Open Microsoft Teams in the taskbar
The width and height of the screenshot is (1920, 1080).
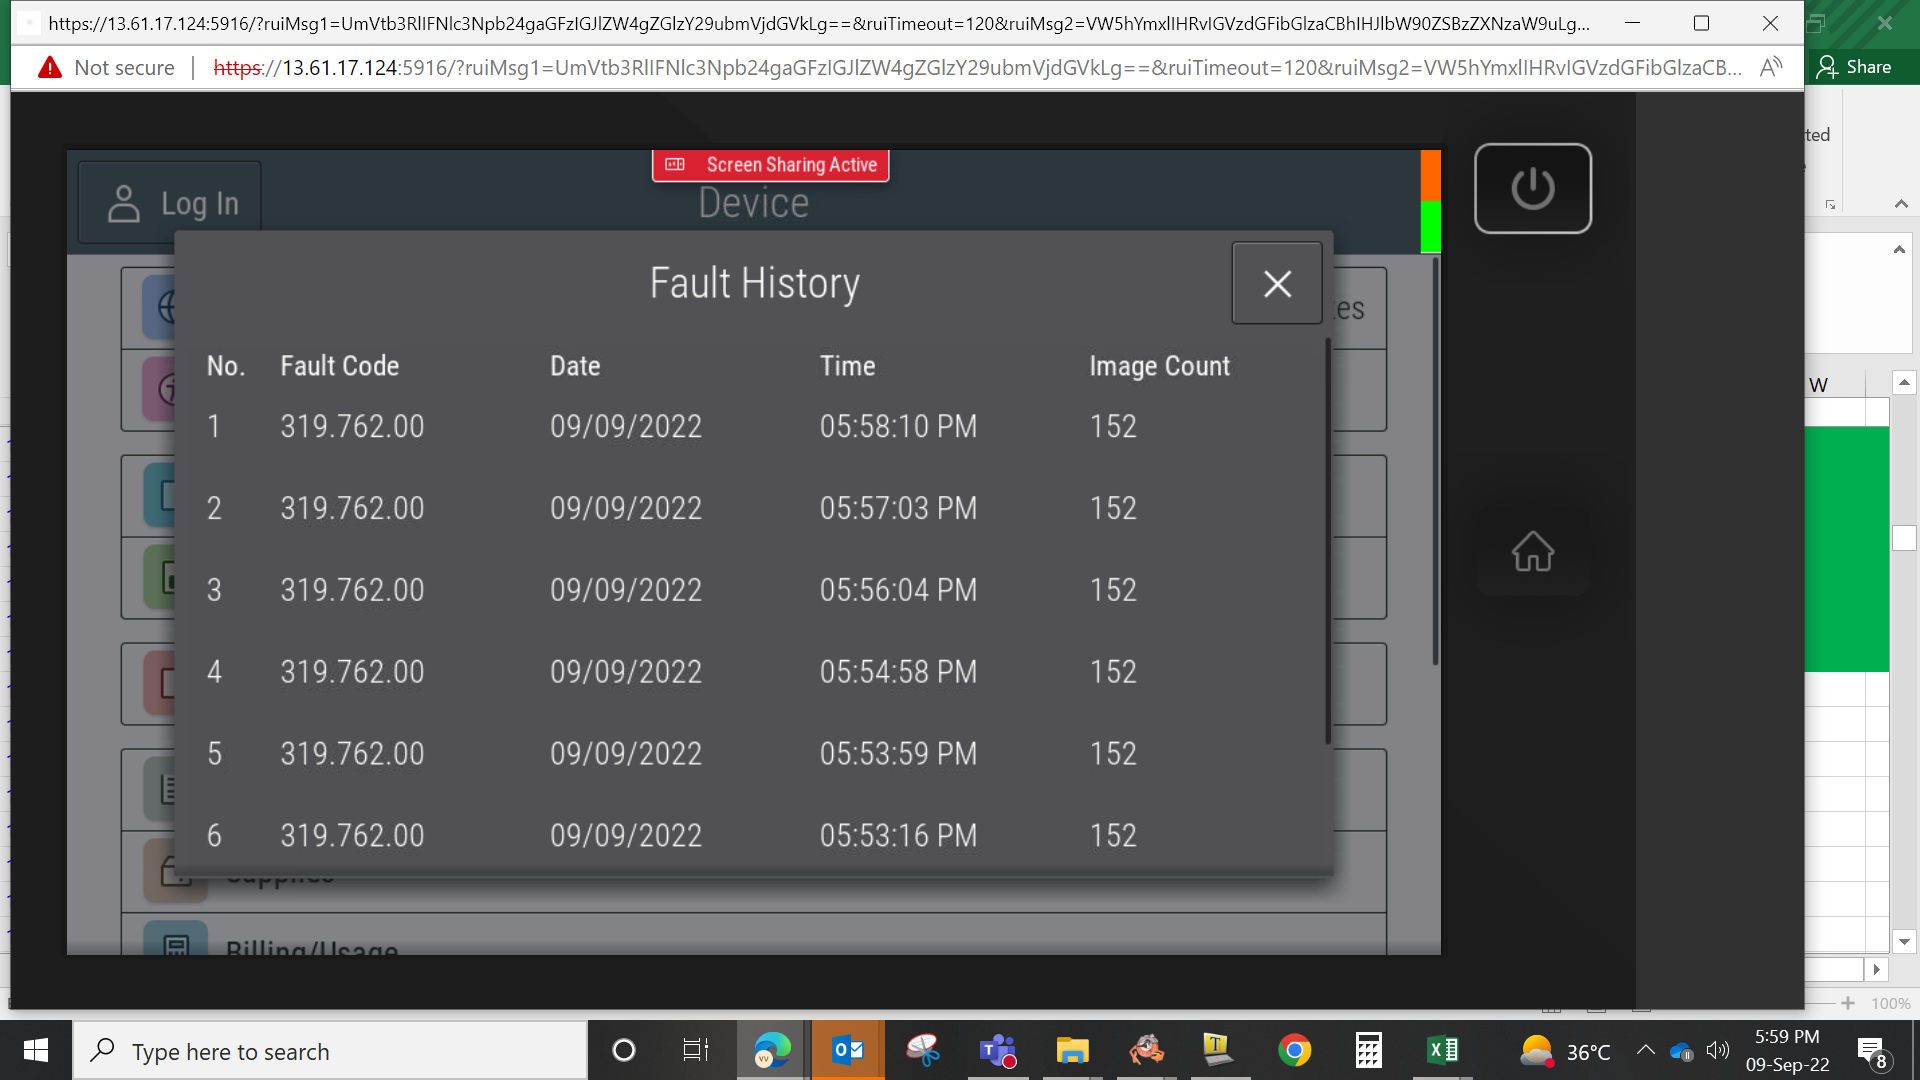pos(997,1050)
